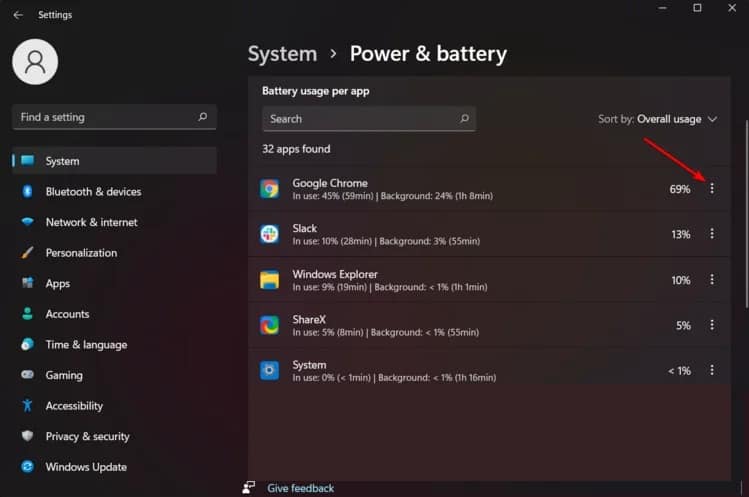Maximize the Settings window
This screenshot has height=497, width=749.
[697, 8]
